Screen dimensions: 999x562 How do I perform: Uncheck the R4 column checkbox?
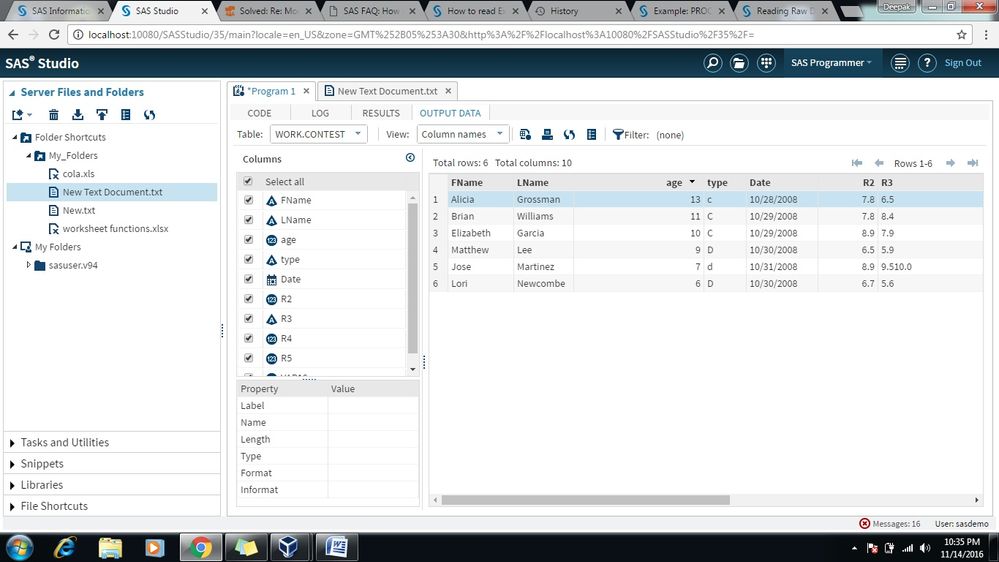pyautogui.click(x=248, y=338)
